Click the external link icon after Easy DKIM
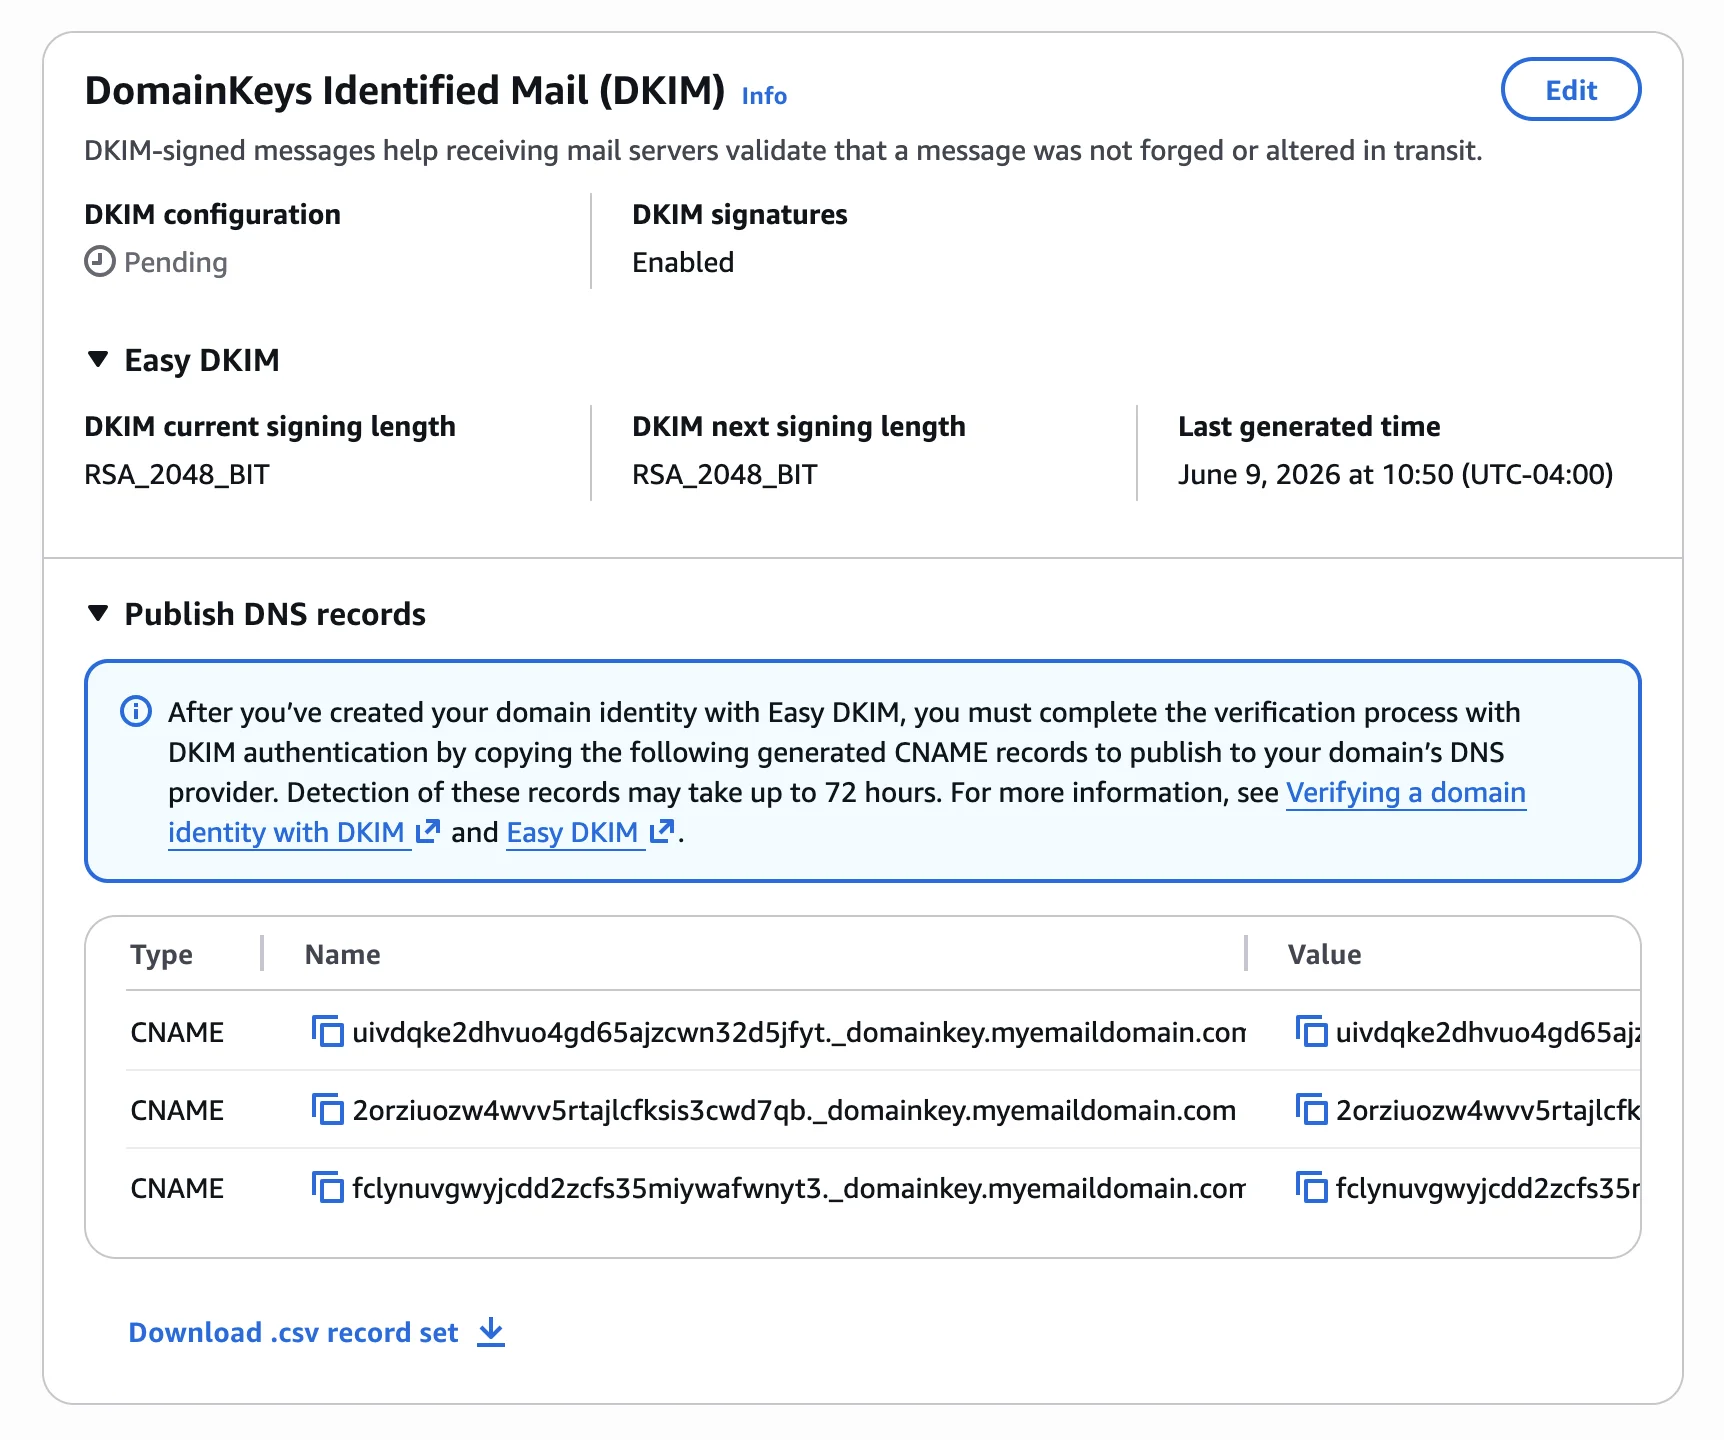1724x1440 pixels. [662, 831]
